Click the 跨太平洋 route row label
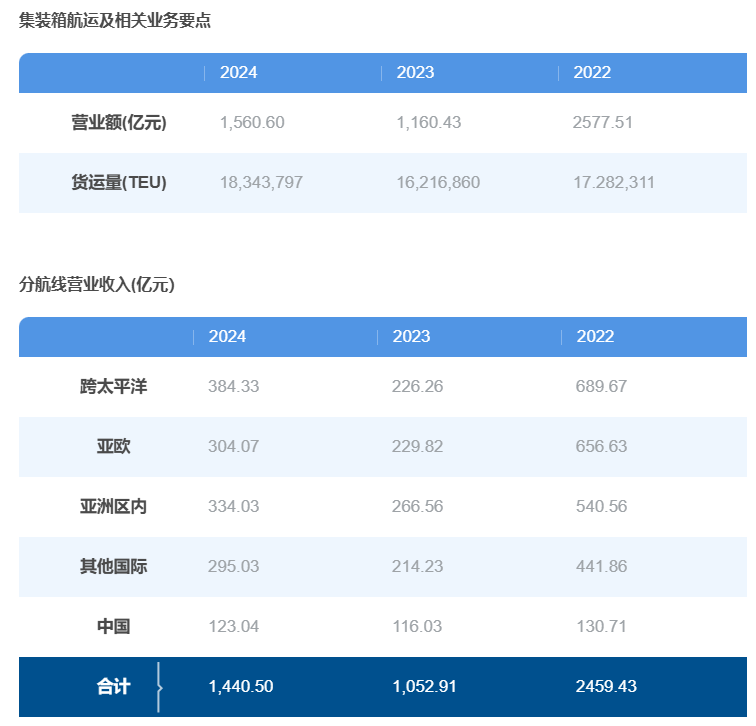Screen dimensions: 756x726 pyautogui.click(x=113, y=387)
